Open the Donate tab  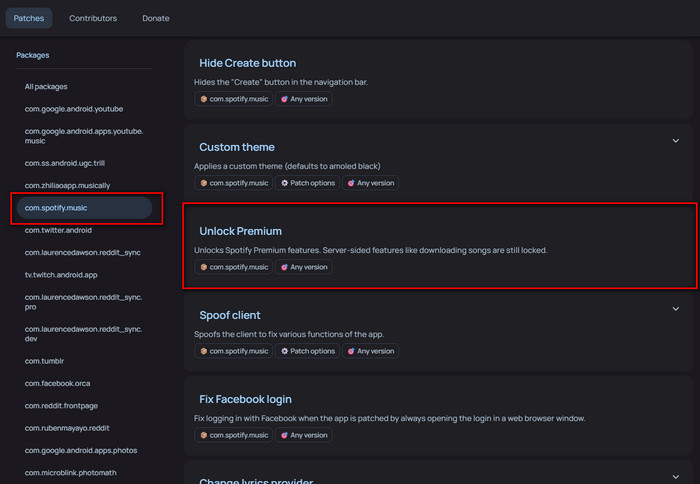155,18
